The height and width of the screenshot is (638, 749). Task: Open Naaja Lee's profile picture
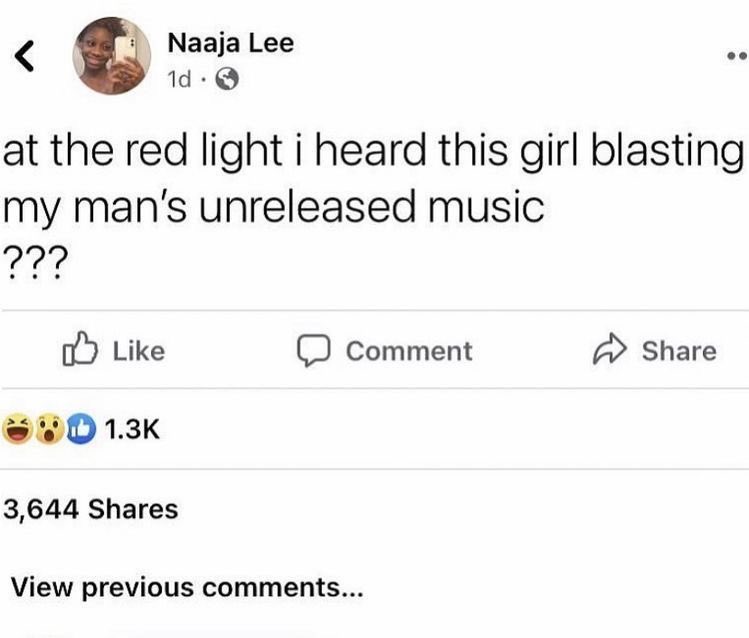click(112, 56)
